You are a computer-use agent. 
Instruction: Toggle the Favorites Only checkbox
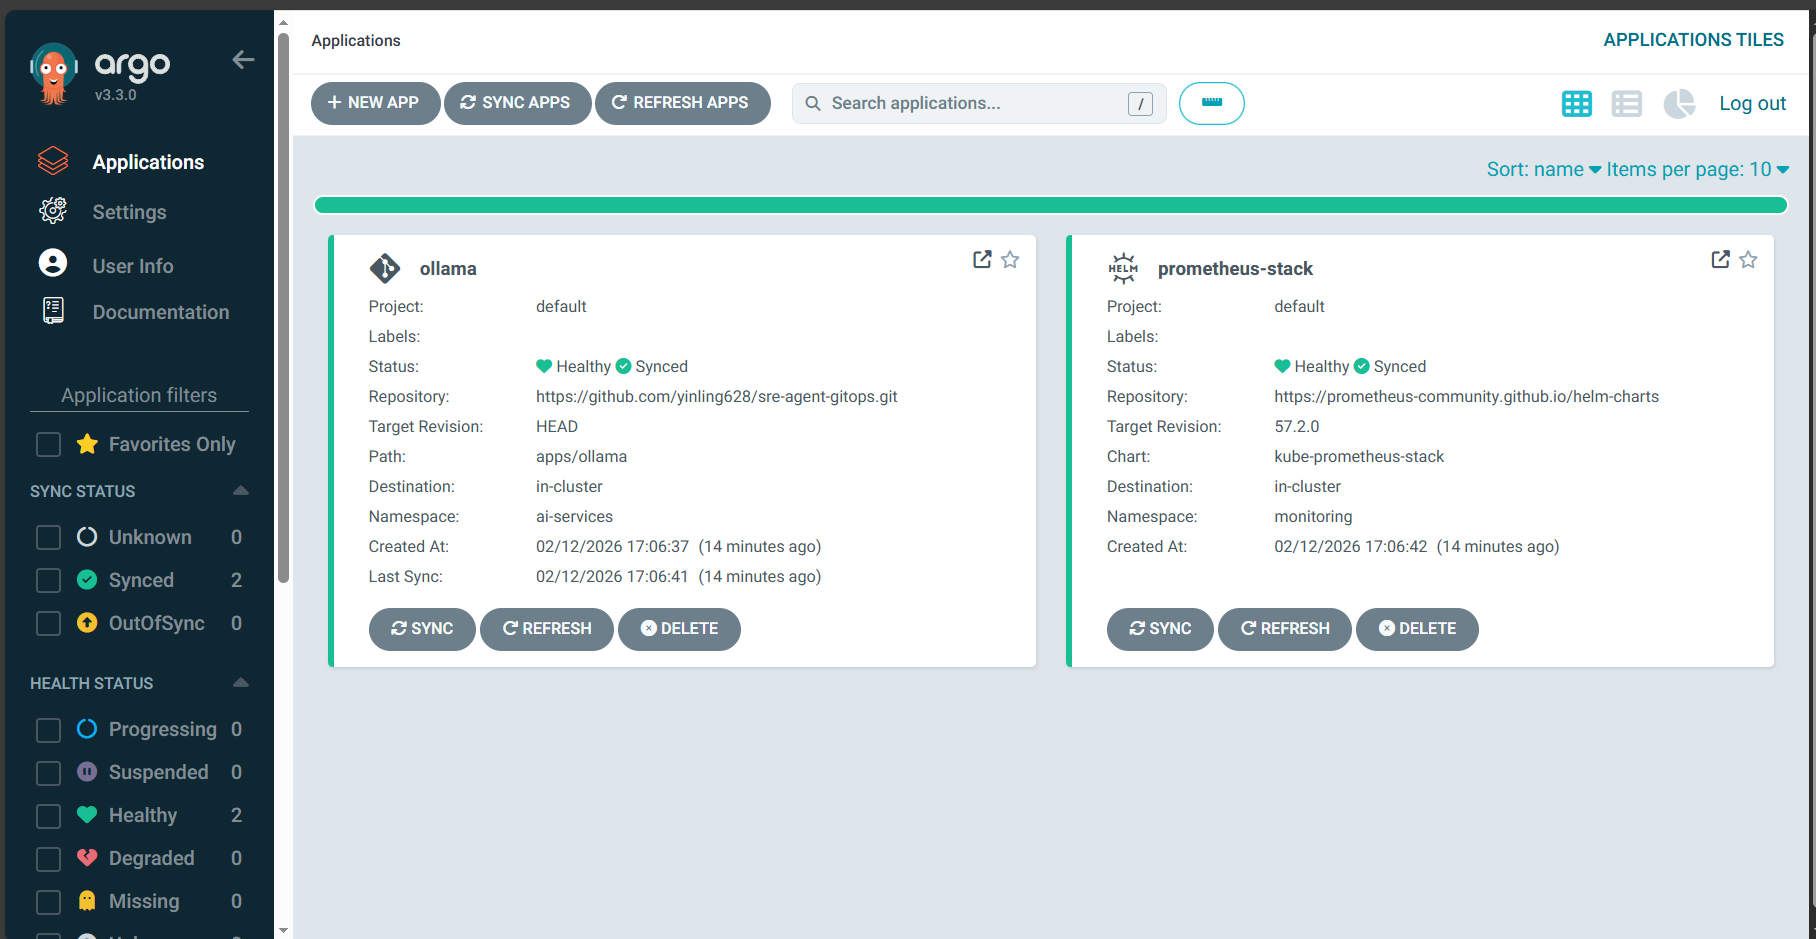tap(48, 444)
